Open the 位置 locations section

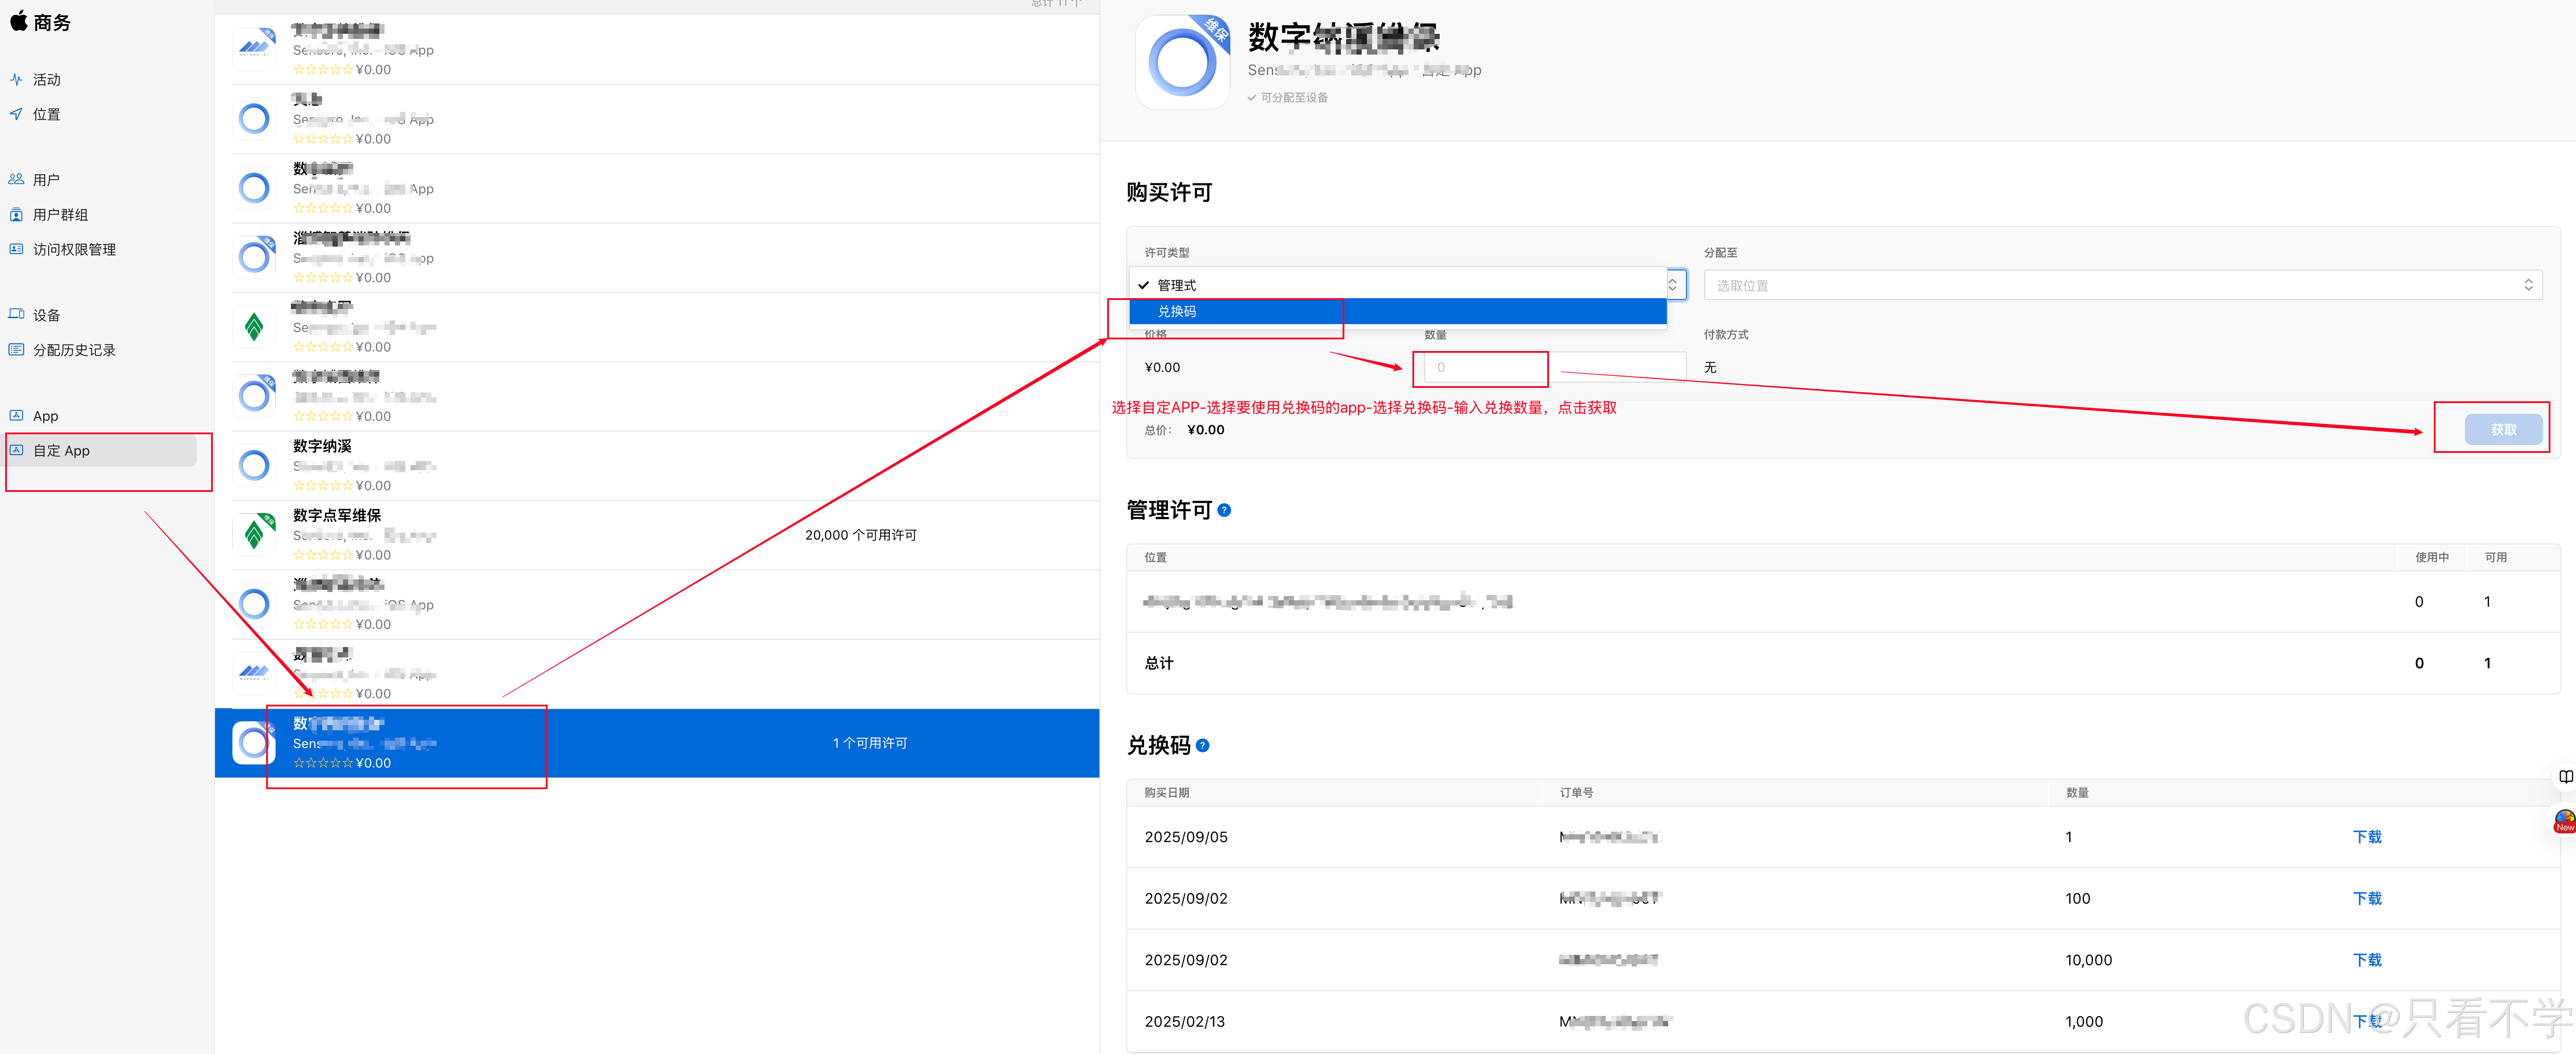(46, 114)
